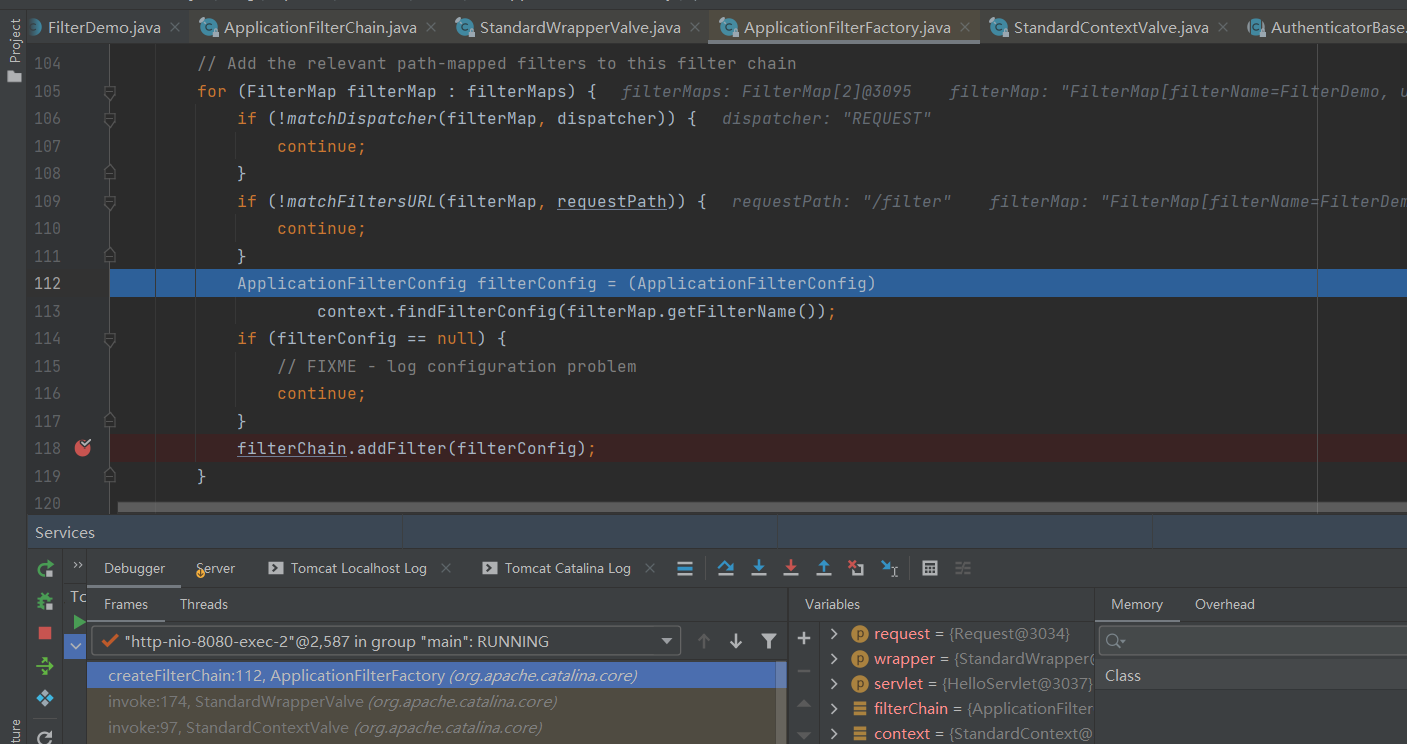Click the Rerun in Debug mode bug icon

coord(45,601)
